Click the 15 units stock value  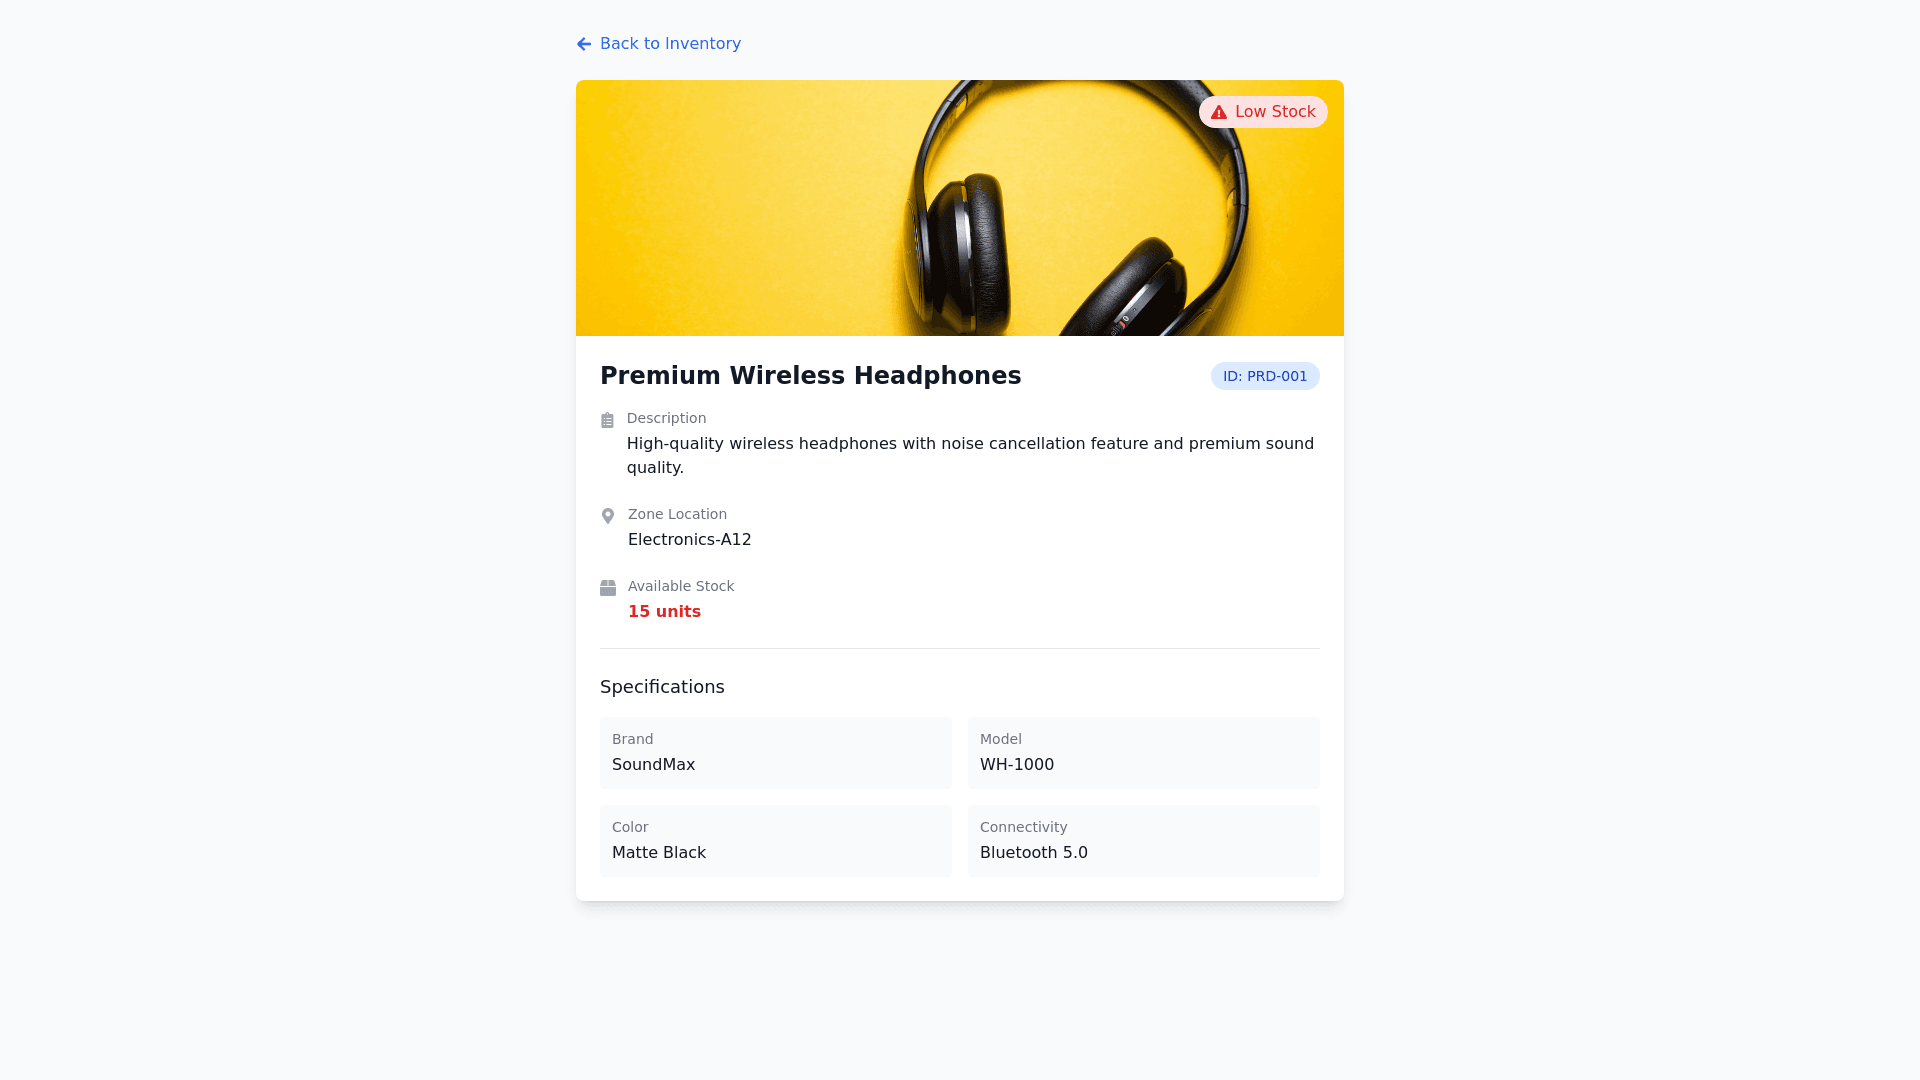[x=664, y=612]
